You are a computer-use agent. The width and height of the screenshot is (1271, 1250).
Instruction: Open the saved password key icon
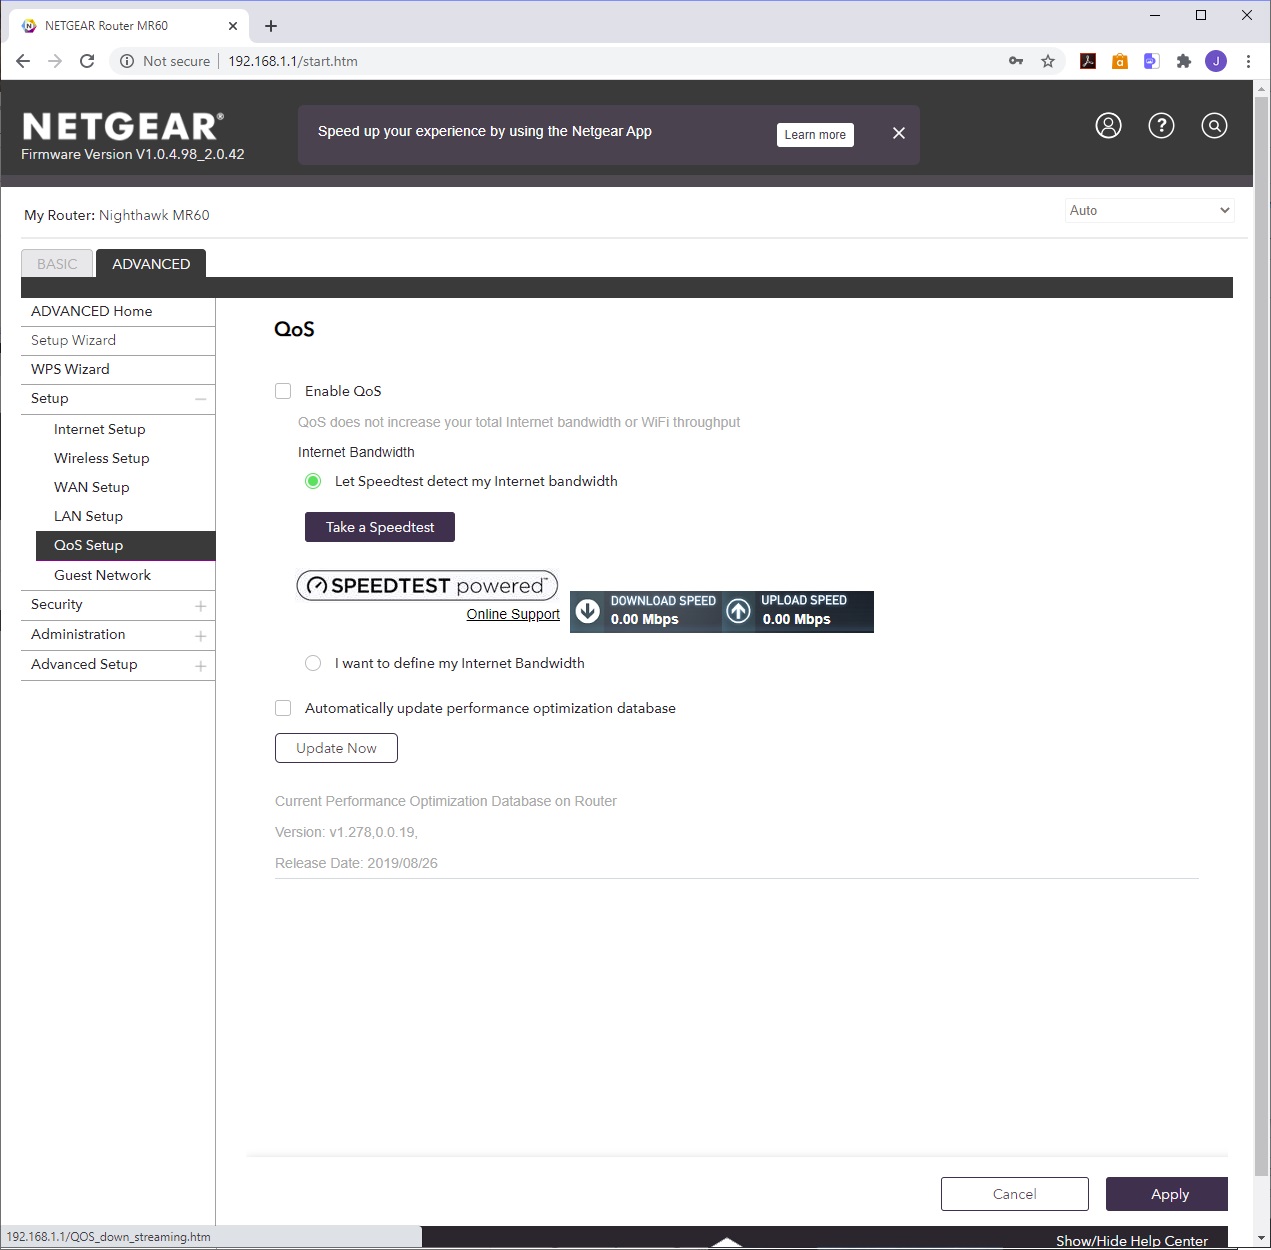[x=1016, y=61]
